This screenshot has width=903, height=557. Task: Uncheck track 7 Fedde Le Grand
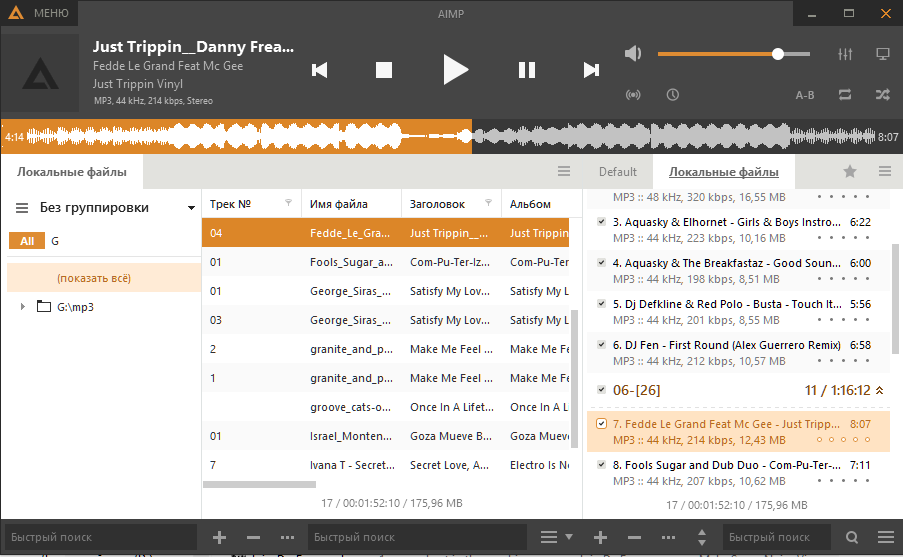click(x=601, y=424)
